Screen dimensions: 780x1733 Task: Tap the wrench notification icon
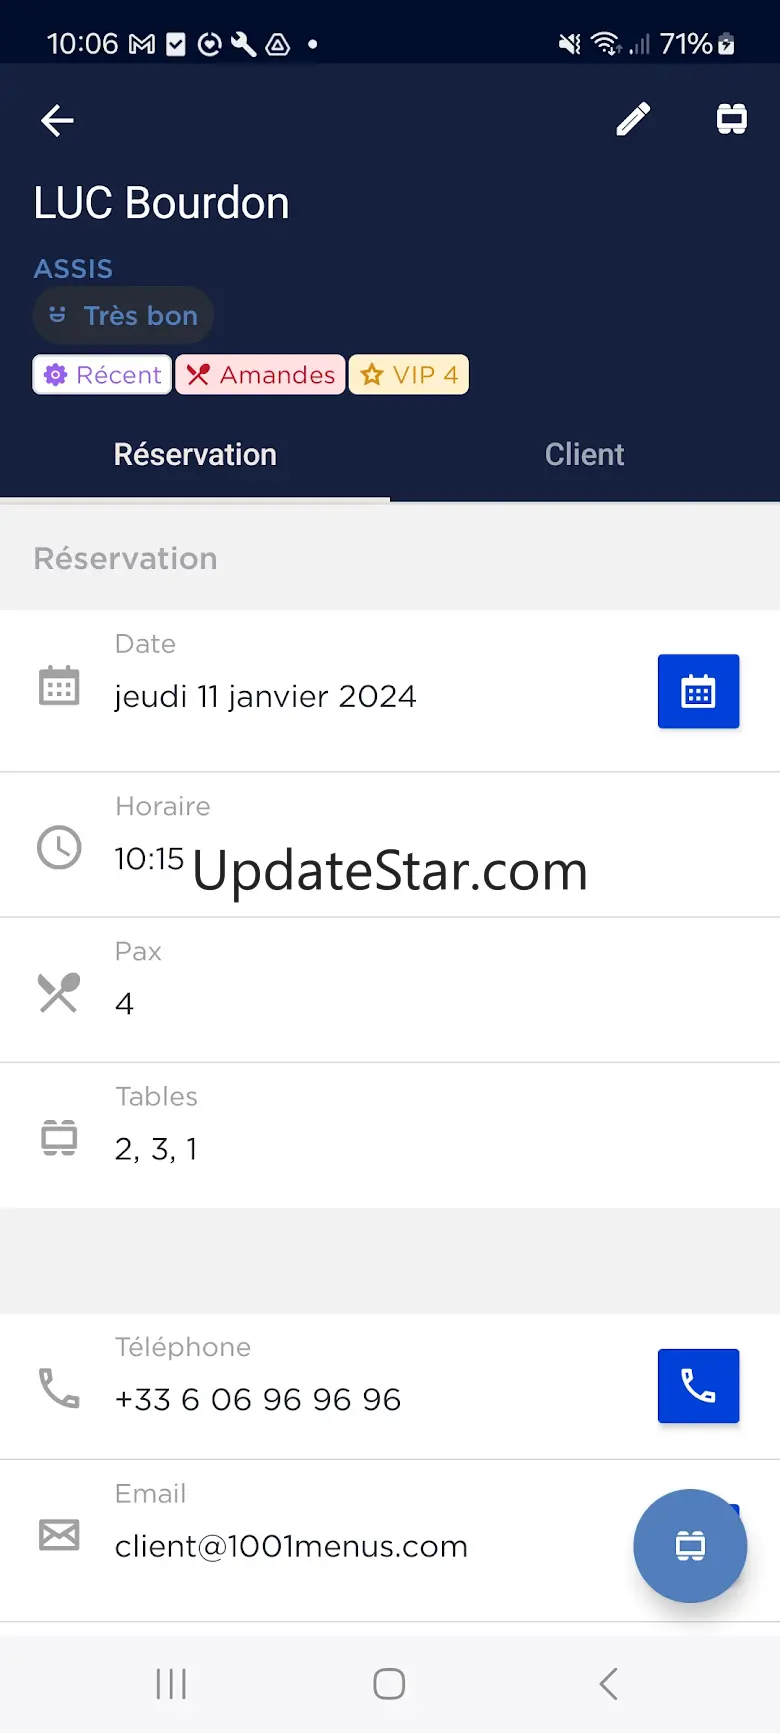coord(243,44)
